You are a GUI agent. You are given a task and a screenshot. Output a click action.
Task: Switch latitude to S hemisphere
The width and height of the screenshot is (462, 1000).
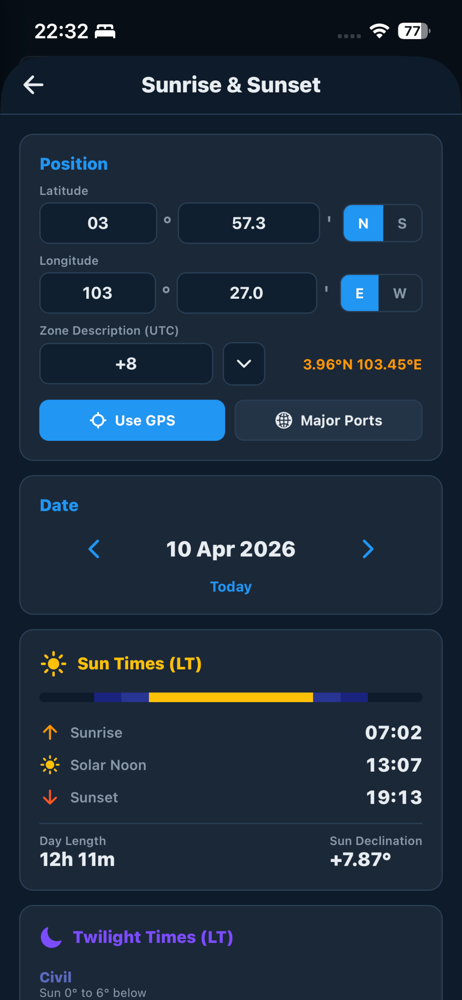coord(402,223)
